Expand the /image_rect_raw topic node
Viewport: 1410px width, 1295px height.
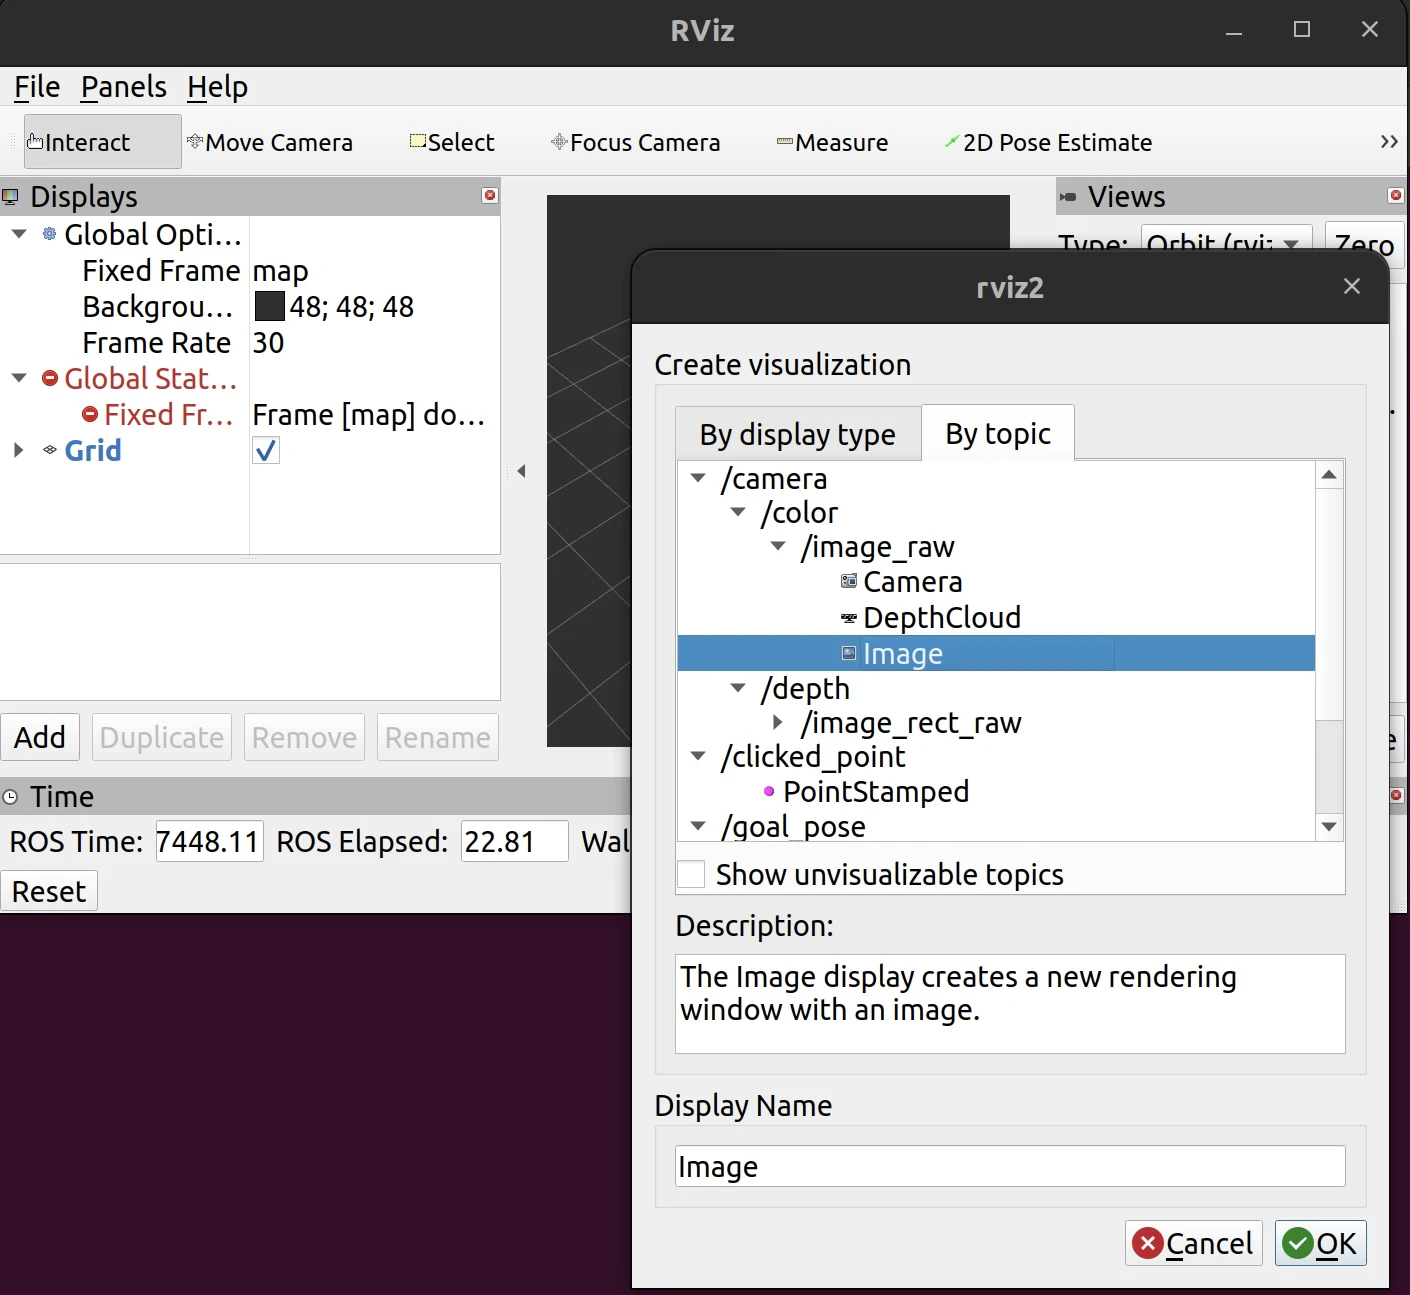(x=778, y=722)
